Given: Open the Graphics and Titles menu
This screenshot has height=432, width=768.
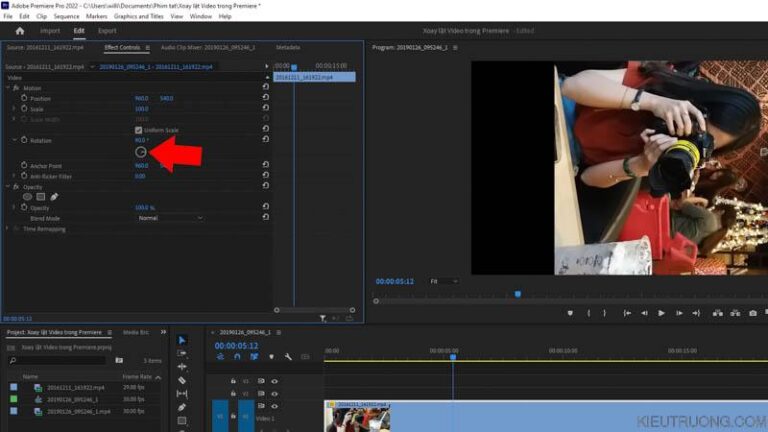Looking at the screenshot, I should tap(139, 16).
